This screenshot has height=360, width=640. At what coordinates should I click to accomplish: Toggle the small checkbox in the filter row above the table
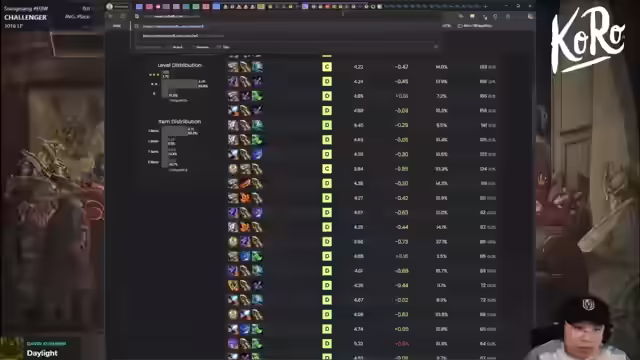pos(219,47)
